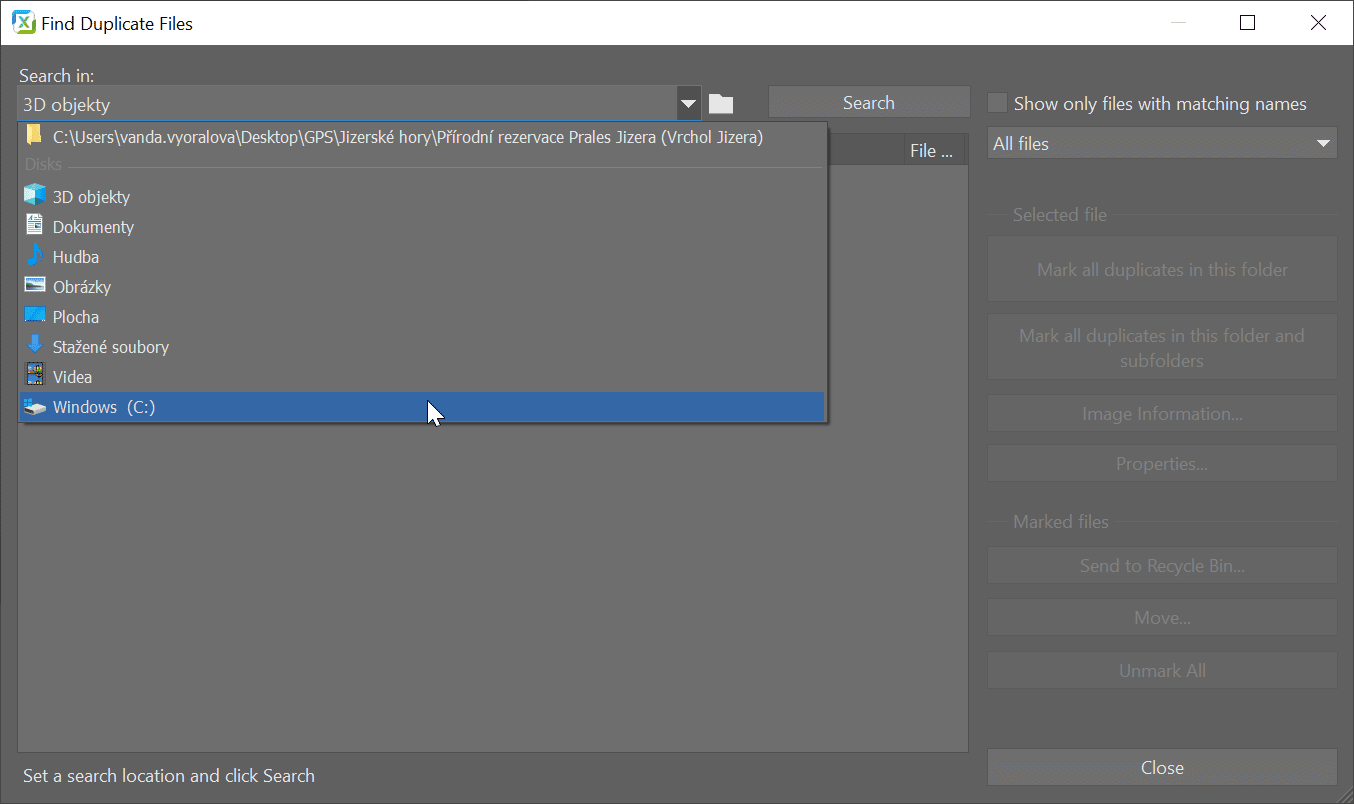
Task: Click the File column header
Action: (x=931, y=149)
